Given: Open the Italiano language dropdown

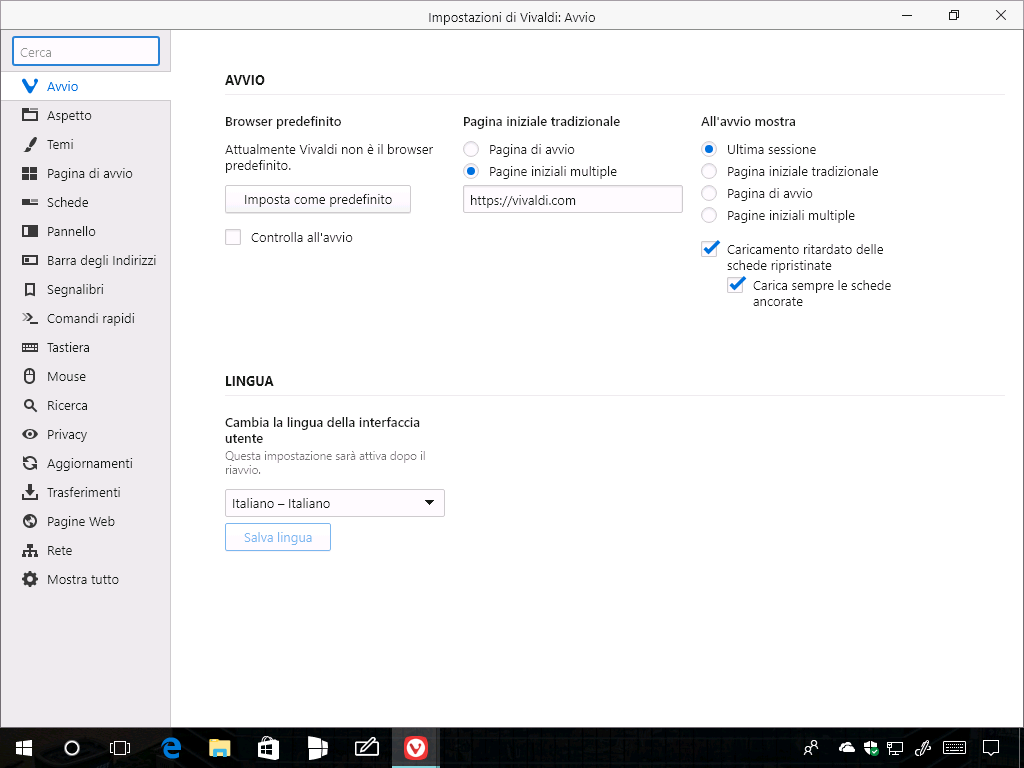Looking at the screenshot, I should [334, 503].
